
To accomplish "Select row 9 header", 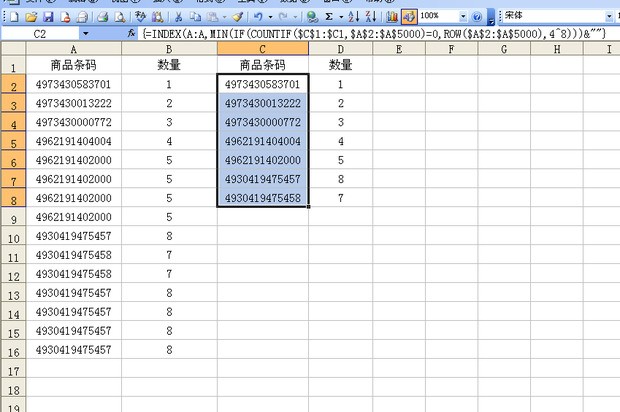I will point(13,217).
